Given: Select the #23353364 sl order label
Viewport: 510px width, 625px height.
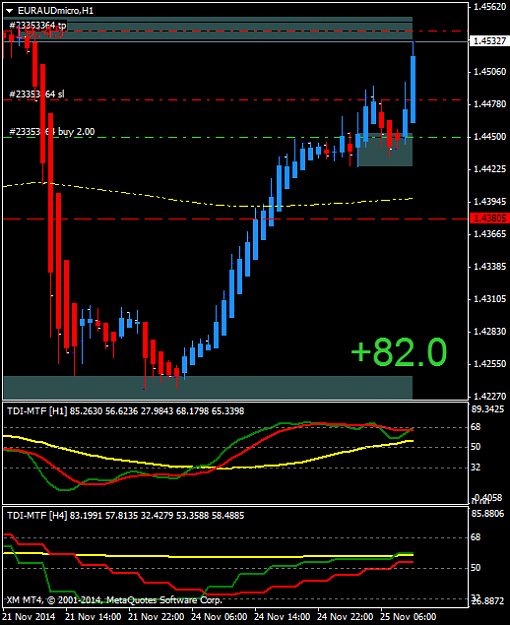Looking at the screenshot, I should [36, 94].
